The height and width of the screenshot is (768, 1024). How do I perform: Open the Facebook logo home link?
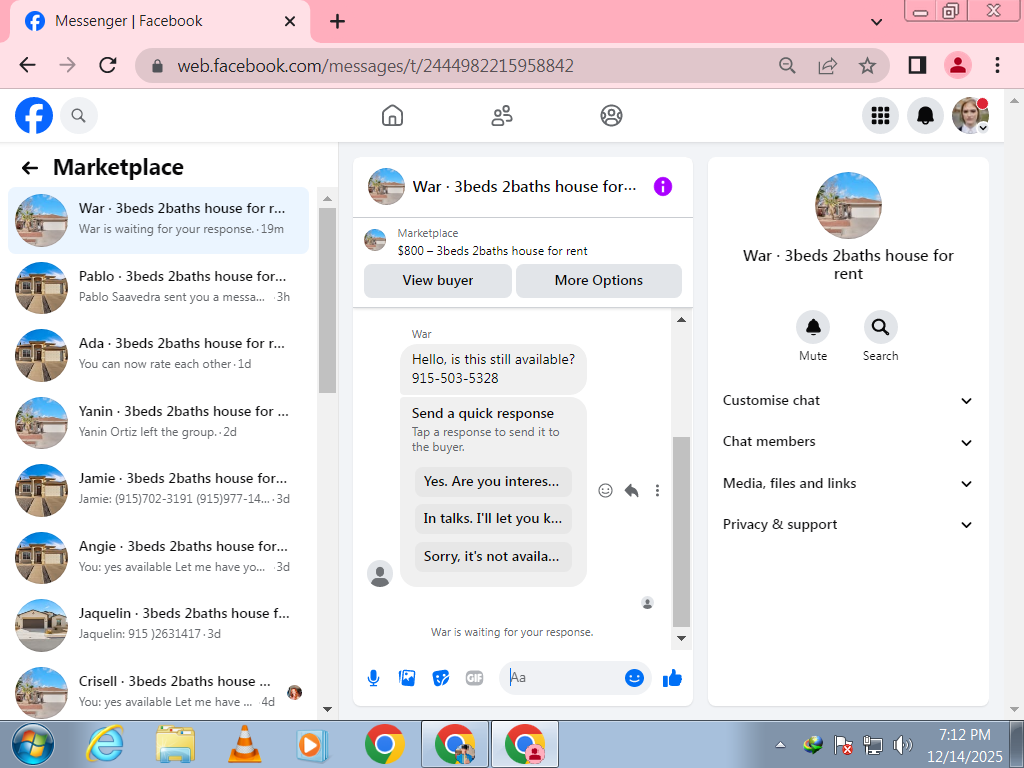point(34,116)
